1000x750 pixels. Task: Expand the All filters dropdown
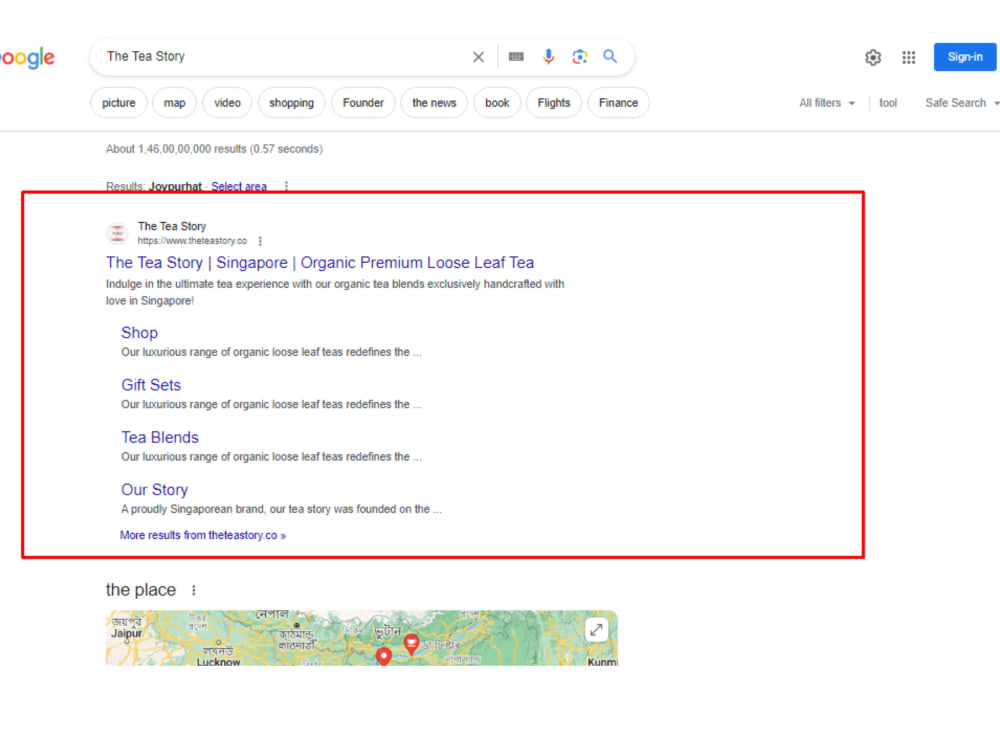click(x=827, y=103)
